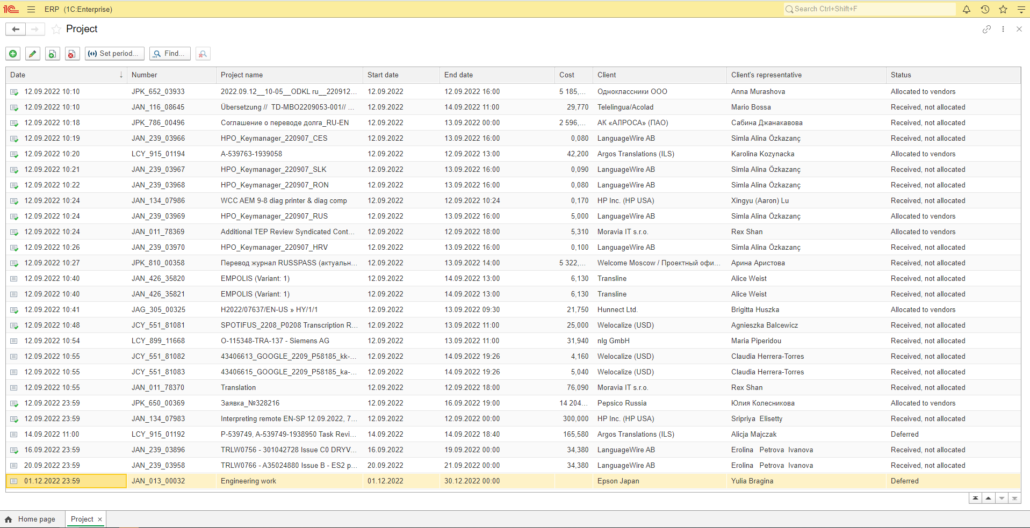Open the History clock icon
This screenshot has height=528, width=1030.
985,9
